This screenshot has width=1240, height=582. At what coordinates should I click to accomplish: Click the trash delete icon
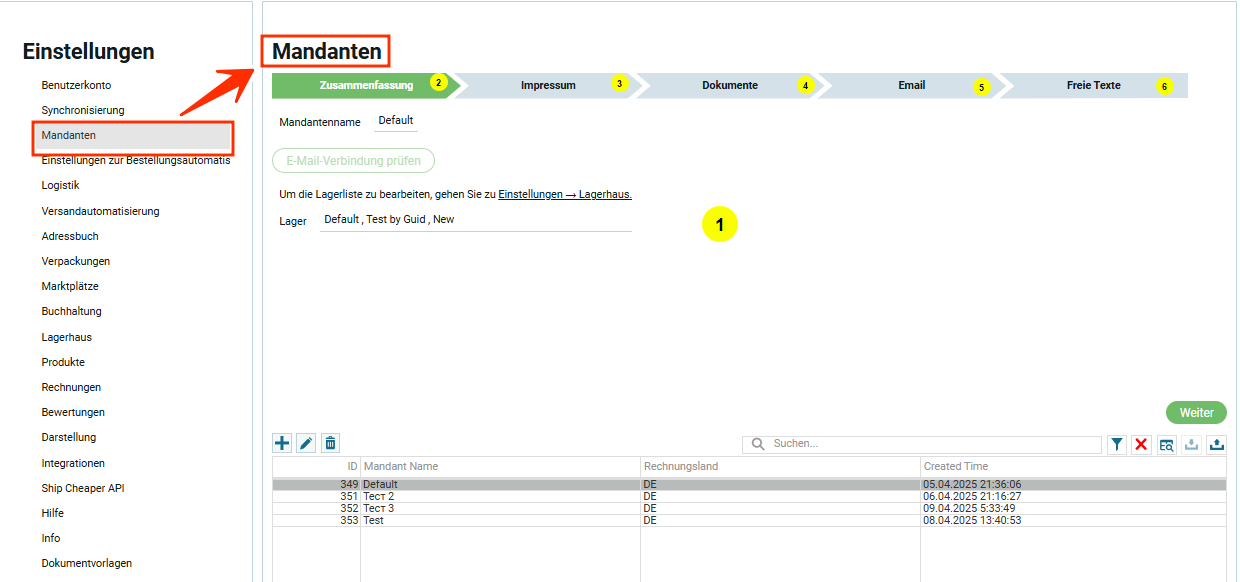(x=331, y=443)
